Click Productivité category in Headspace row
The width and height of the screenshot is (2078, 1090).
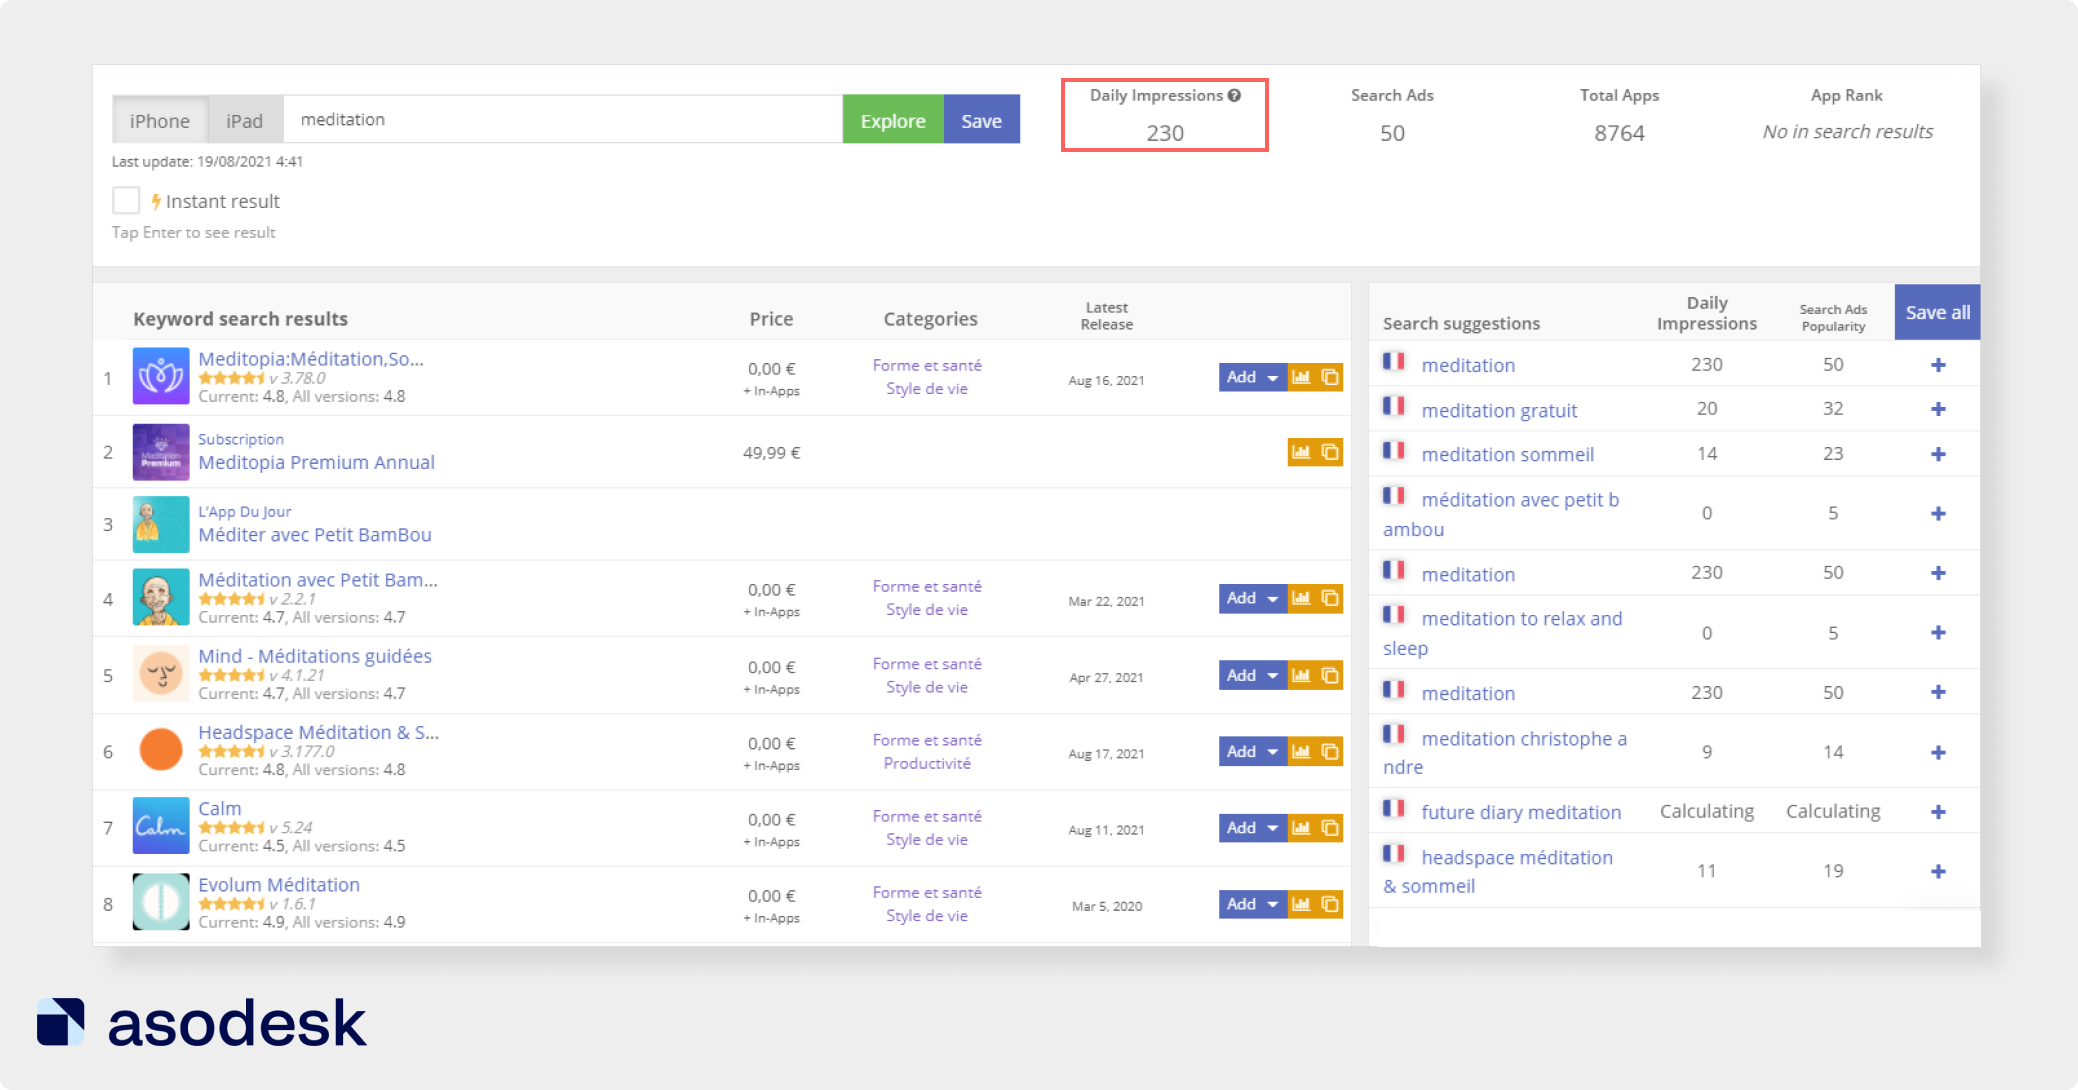927,763
